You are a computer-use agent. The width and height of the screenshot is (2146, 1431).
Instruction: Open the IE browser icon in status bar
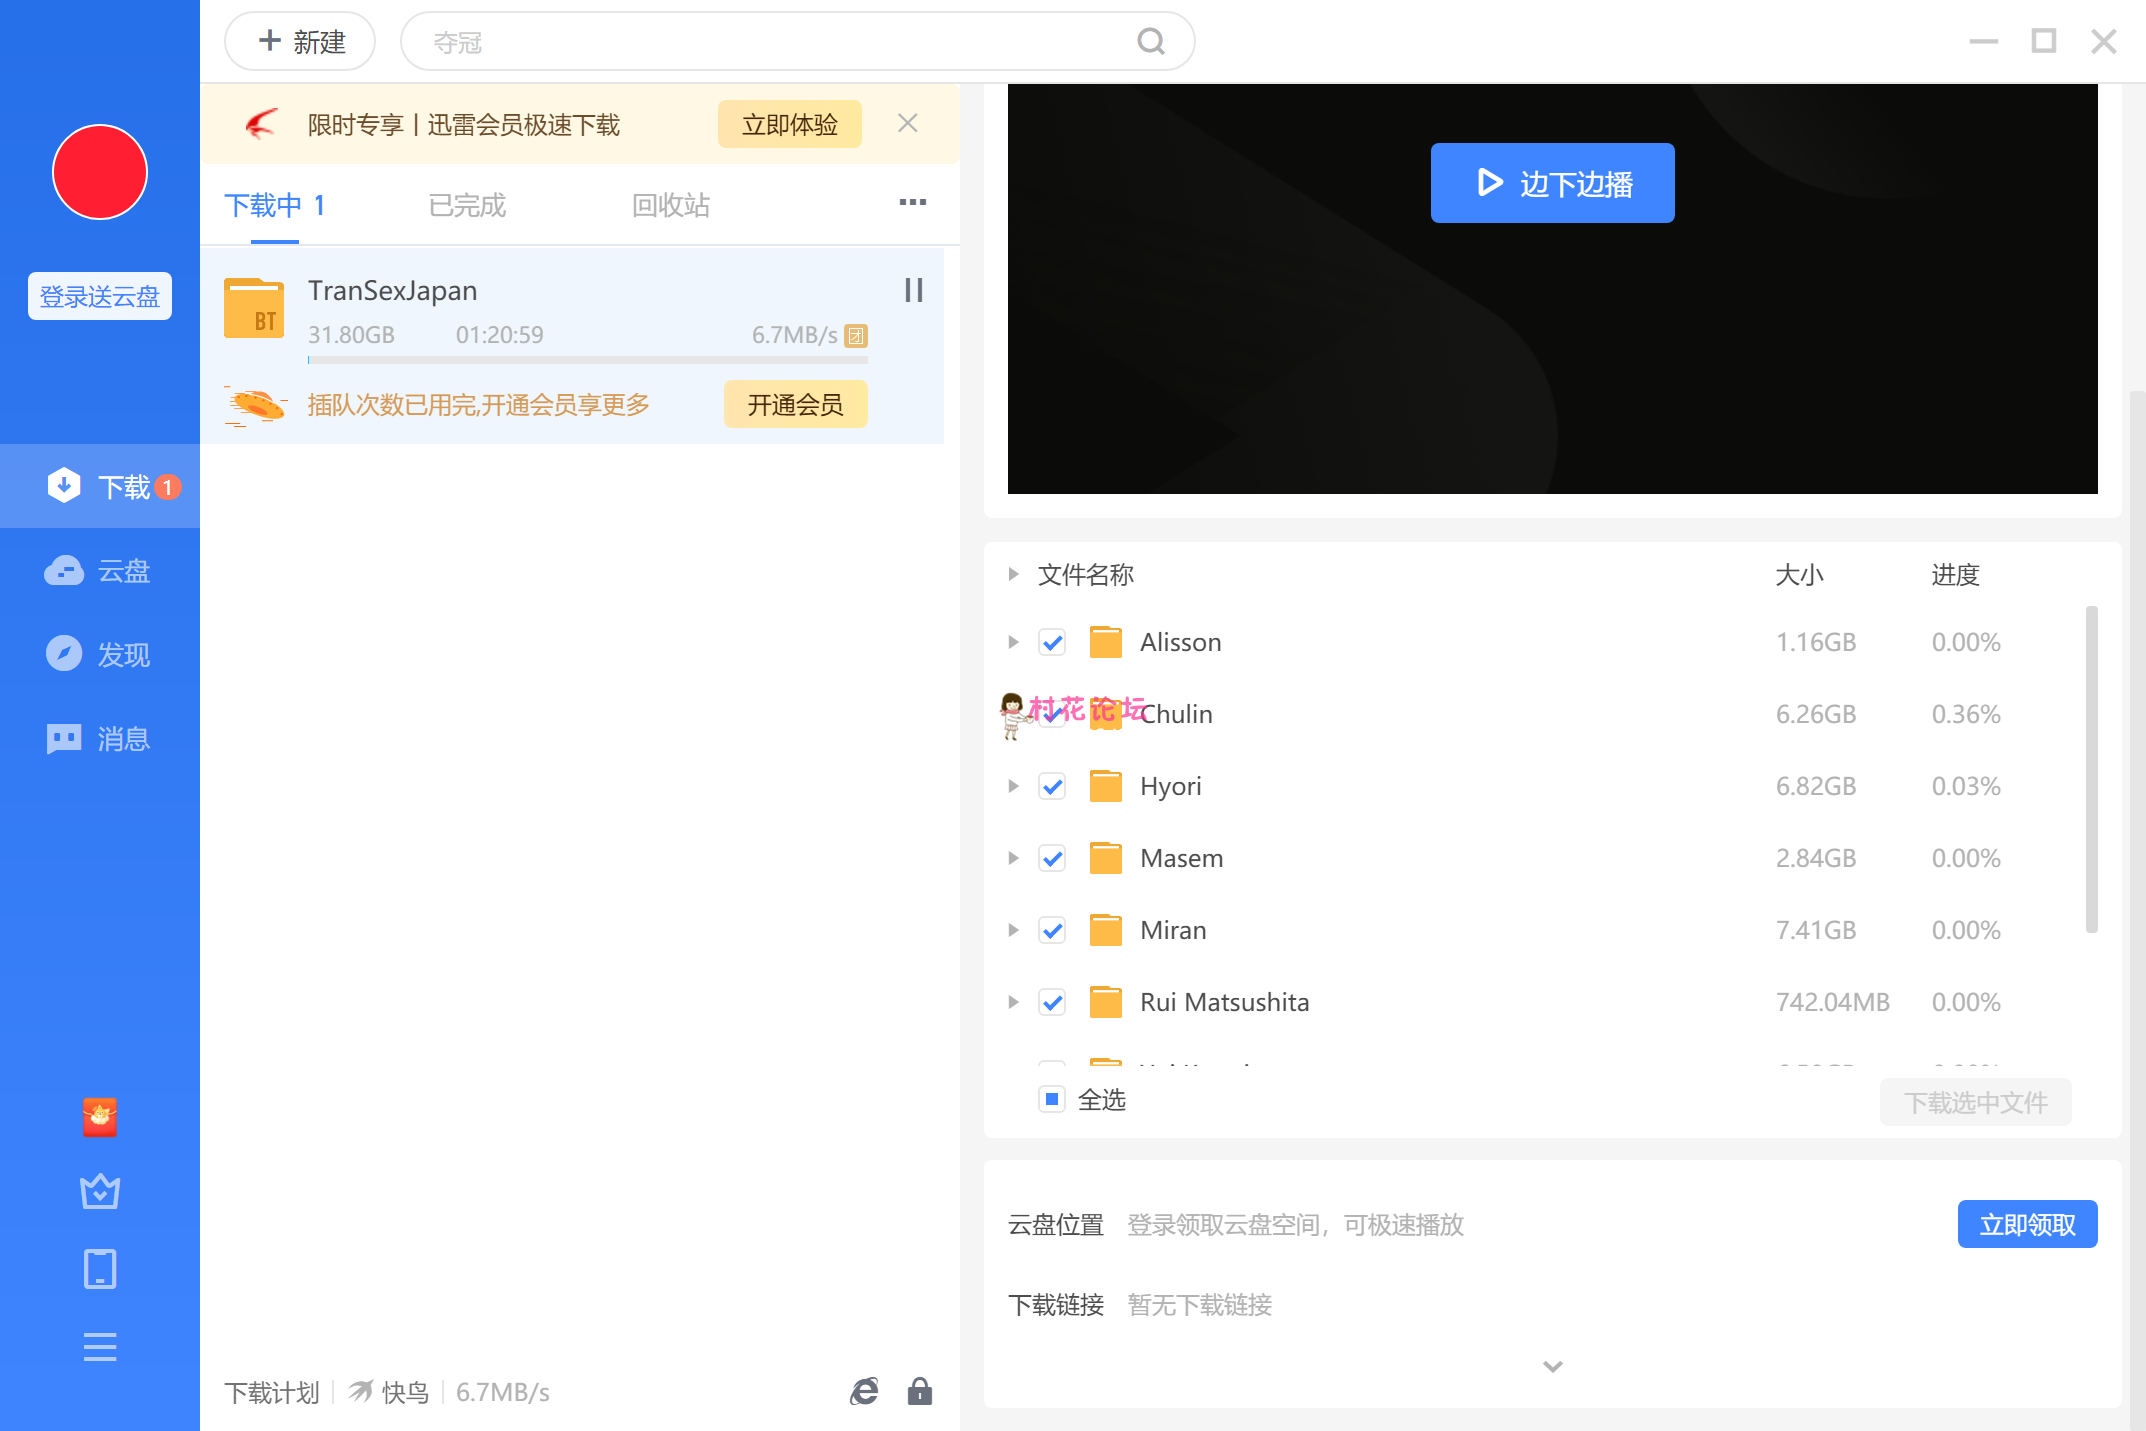864,1391
